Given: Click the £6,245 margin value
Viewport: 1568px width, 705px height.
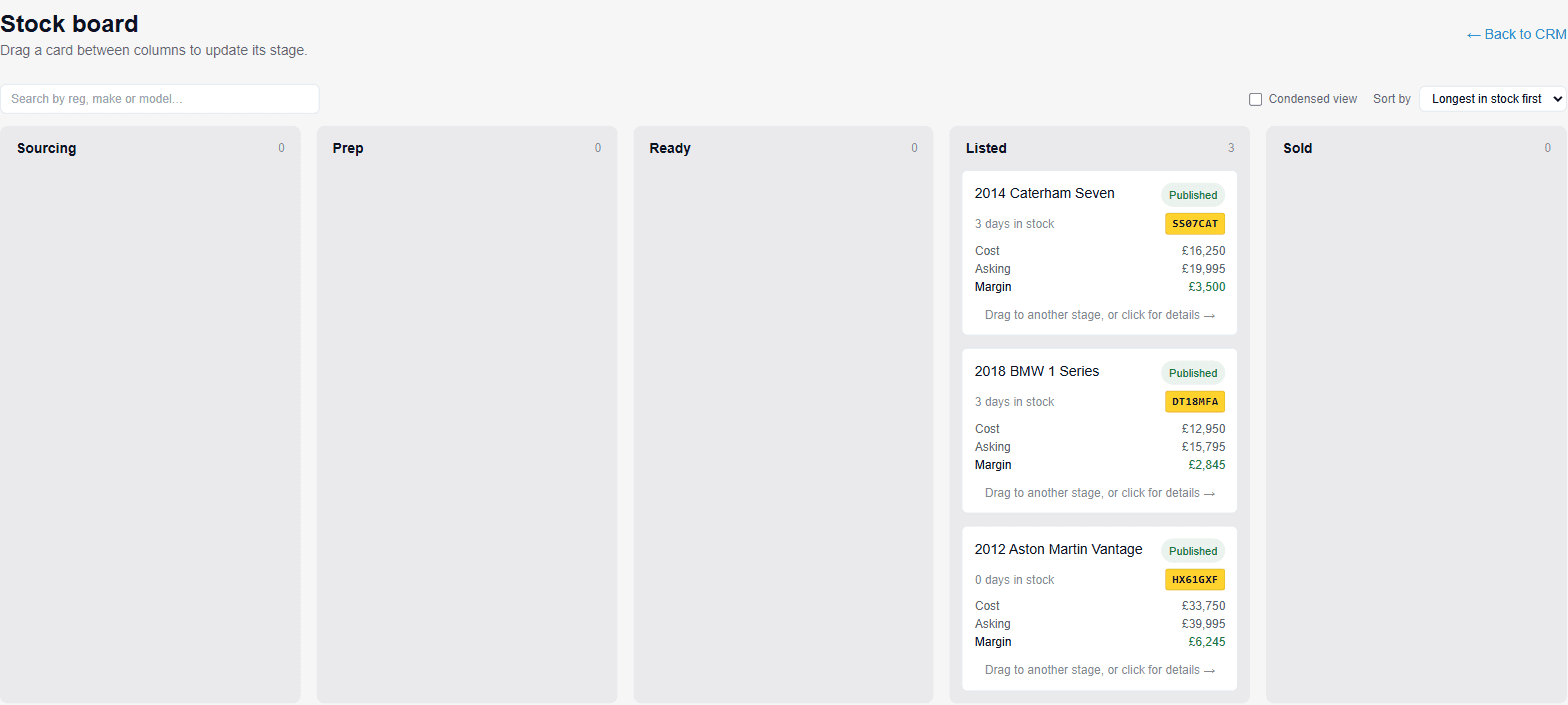Looking at the screenshot, I should (x=1206, y=642).
